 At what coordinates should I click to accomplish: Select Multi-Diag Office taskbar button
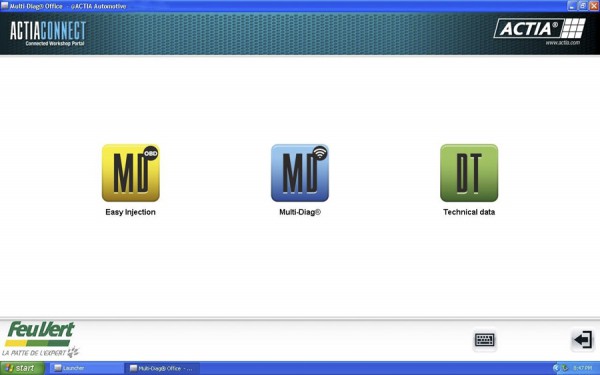[162, 368]
